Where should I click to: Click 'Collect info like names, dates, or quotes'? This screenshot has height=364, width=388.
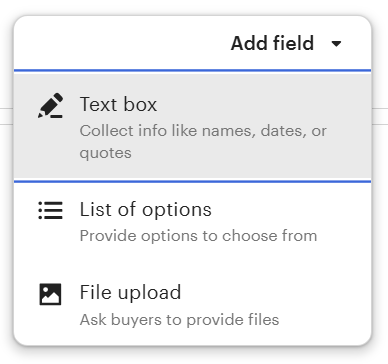pyautogui.click(x=203, y=142)
